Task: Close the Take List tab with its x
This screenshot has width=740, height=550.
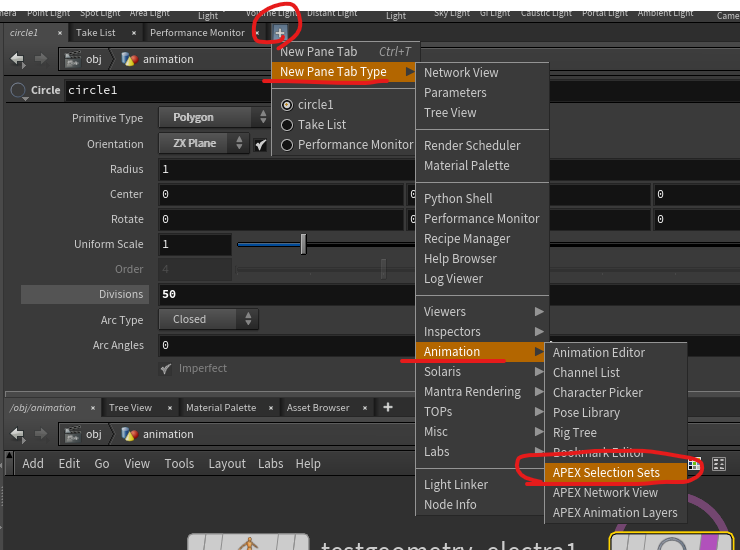Action: 133,33
